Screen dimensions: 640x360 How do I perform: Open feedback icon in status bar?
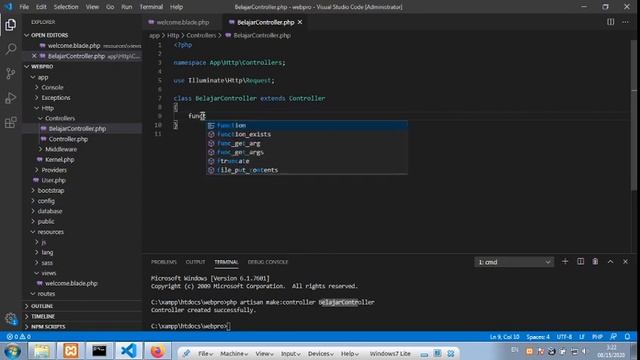[x=613, y=337]
